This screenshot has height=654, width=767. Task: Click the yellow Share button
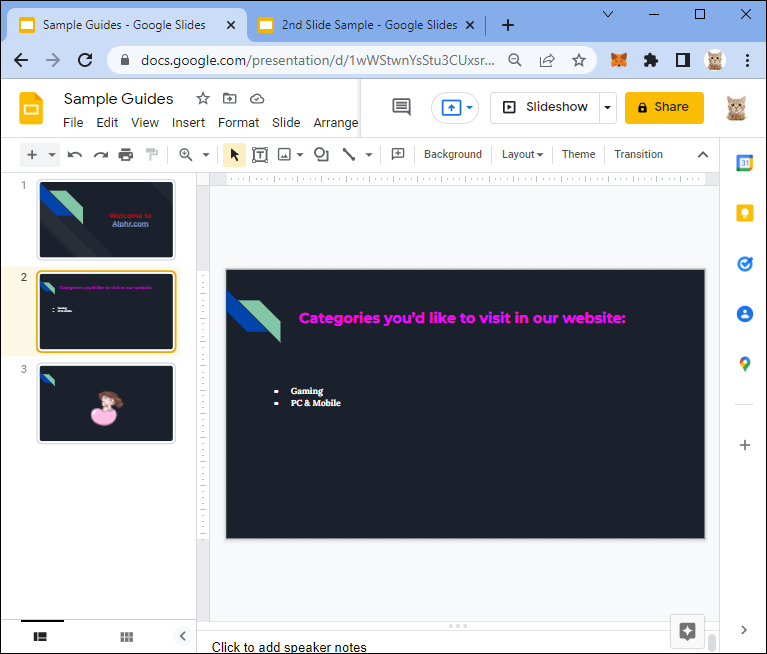(664, 108)
